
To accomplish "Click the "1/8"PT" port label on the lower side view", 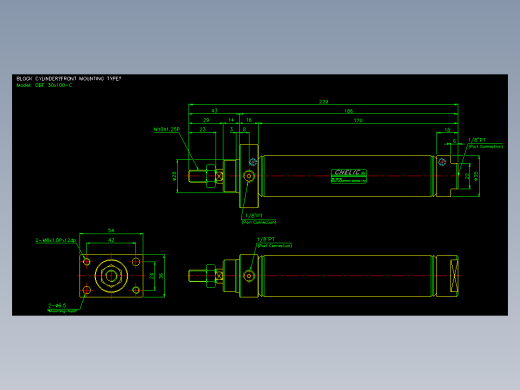I will coord(266,239).
